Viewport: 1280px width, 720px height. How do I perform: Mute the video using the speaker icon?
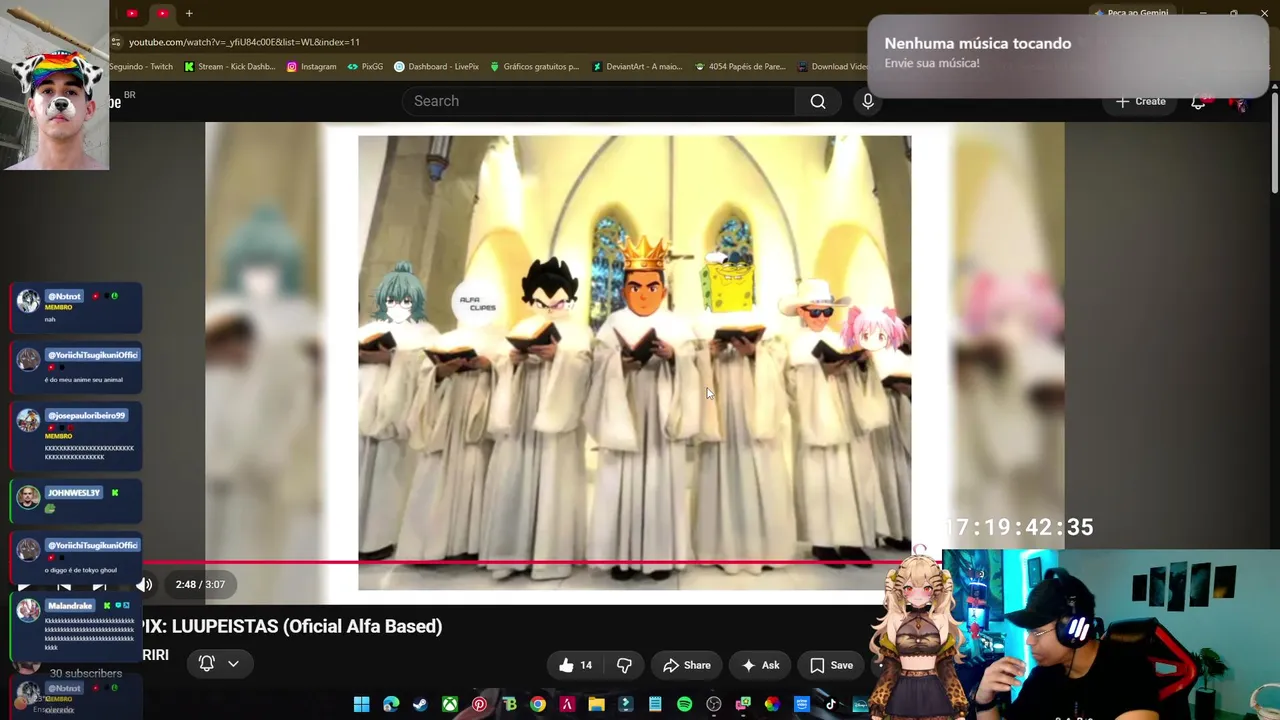click(x=144, y=585)
